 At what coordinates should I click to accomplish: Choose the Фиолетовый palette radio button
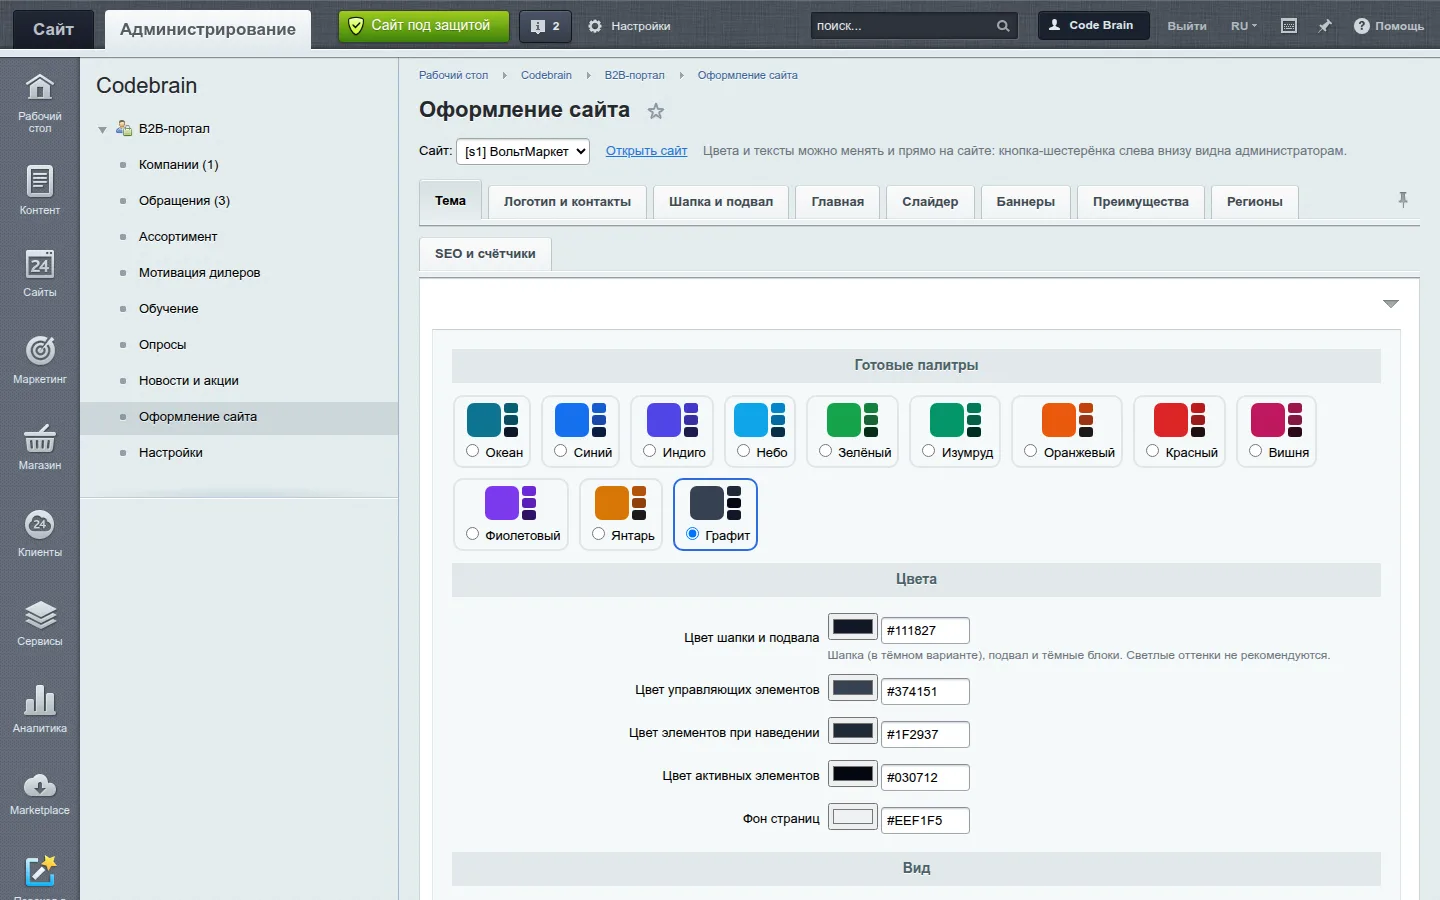473,534
